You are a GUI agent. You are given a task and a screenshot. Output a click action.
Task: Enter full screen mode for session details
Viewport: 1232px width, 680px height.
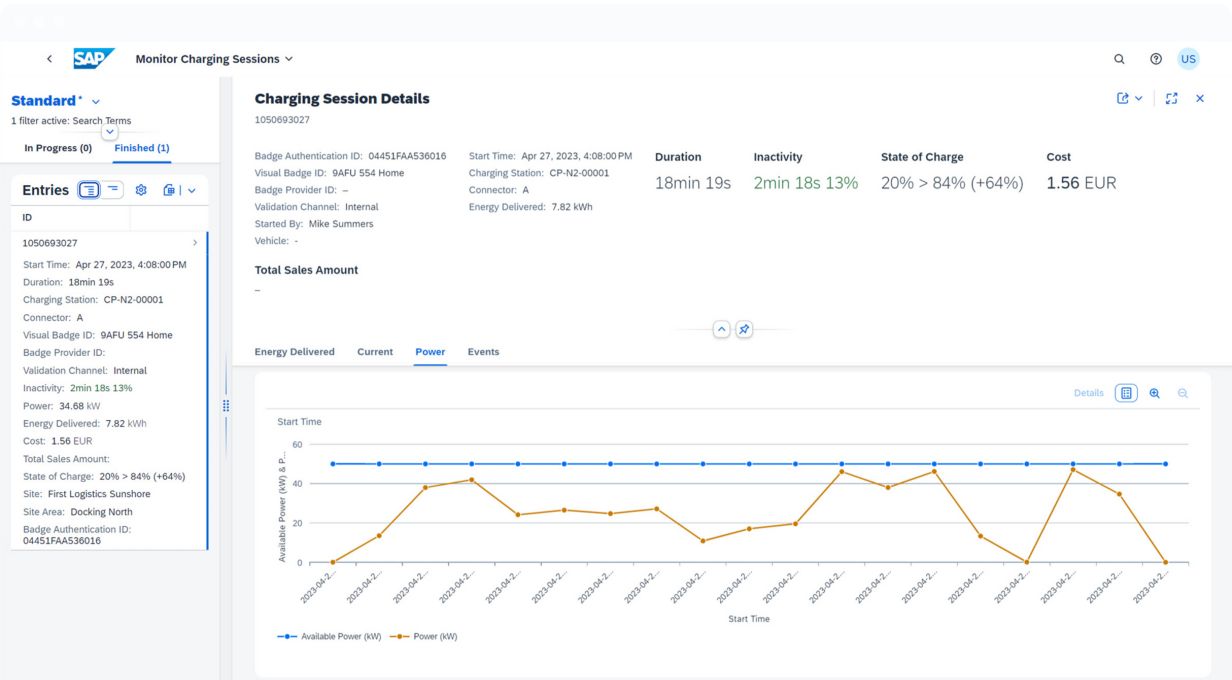pyautogui.click(x=1172, y=99)
